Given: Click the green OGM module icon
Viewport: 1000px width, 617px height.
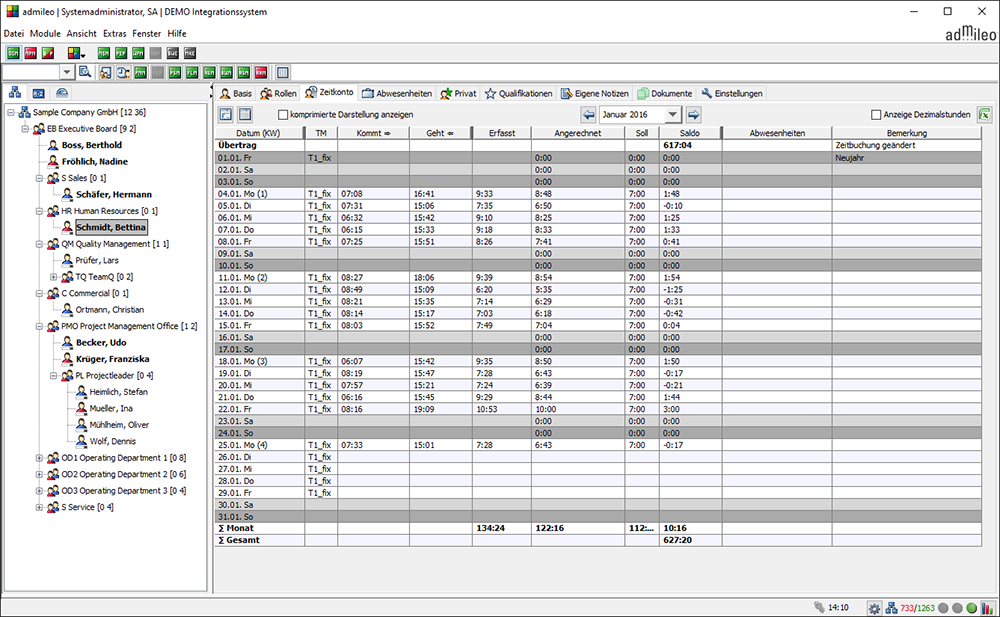Looking at the screenshot, I should point(13,52).
